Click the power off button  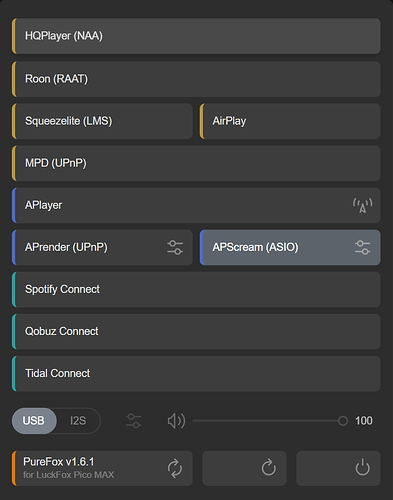point(338,468)
